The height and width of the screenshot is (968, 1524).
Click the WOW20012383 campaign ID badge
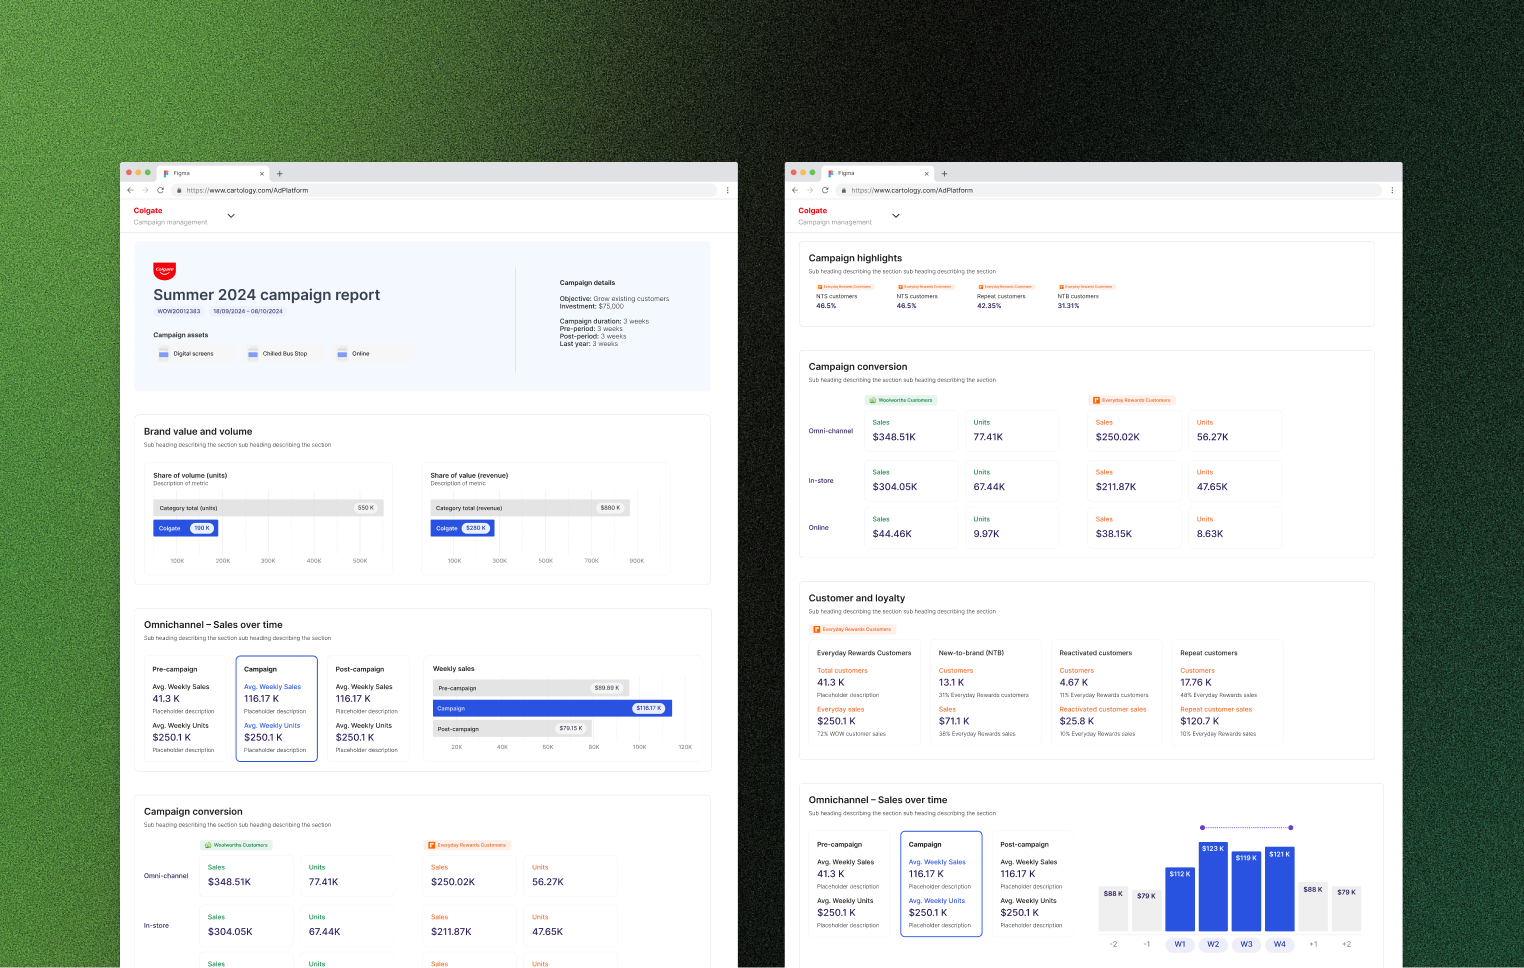click(179, 311)
